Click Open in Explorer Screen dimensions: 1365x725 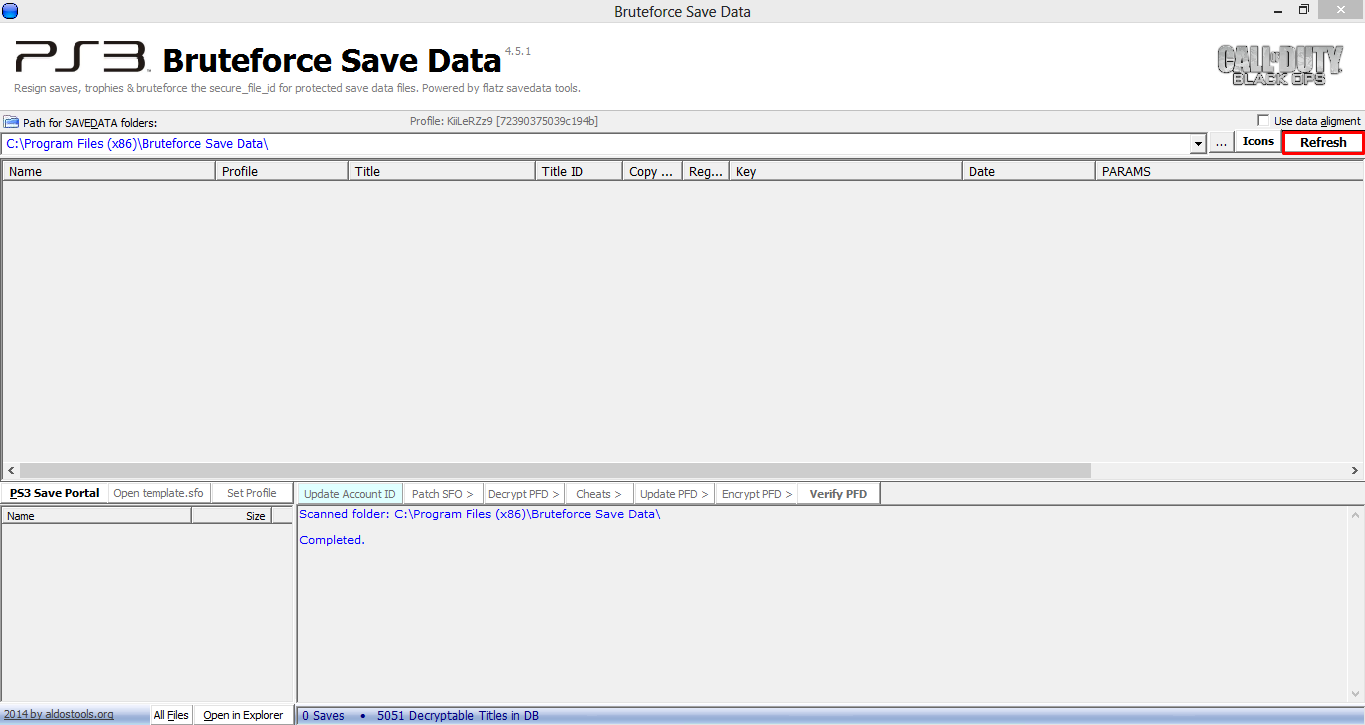point(243,715)
